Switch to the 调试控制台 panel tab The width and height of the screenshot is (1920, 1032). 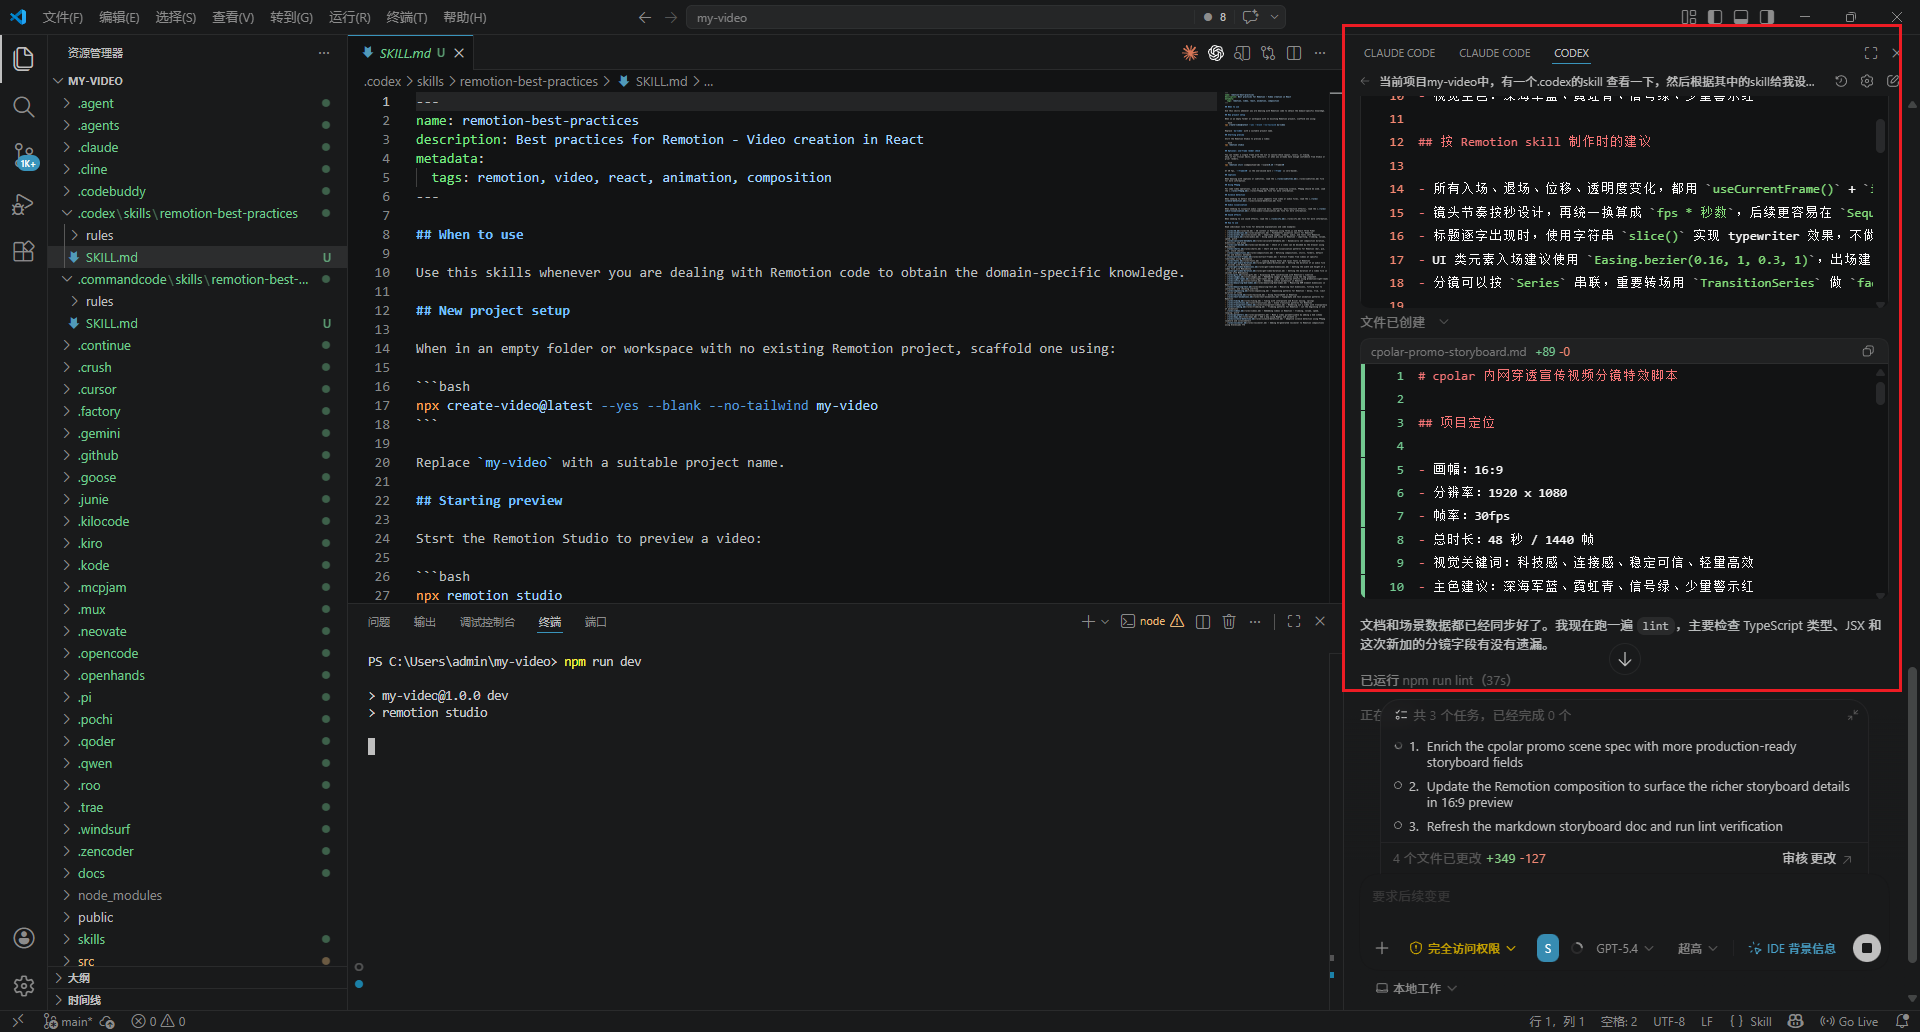click(487, 622)
